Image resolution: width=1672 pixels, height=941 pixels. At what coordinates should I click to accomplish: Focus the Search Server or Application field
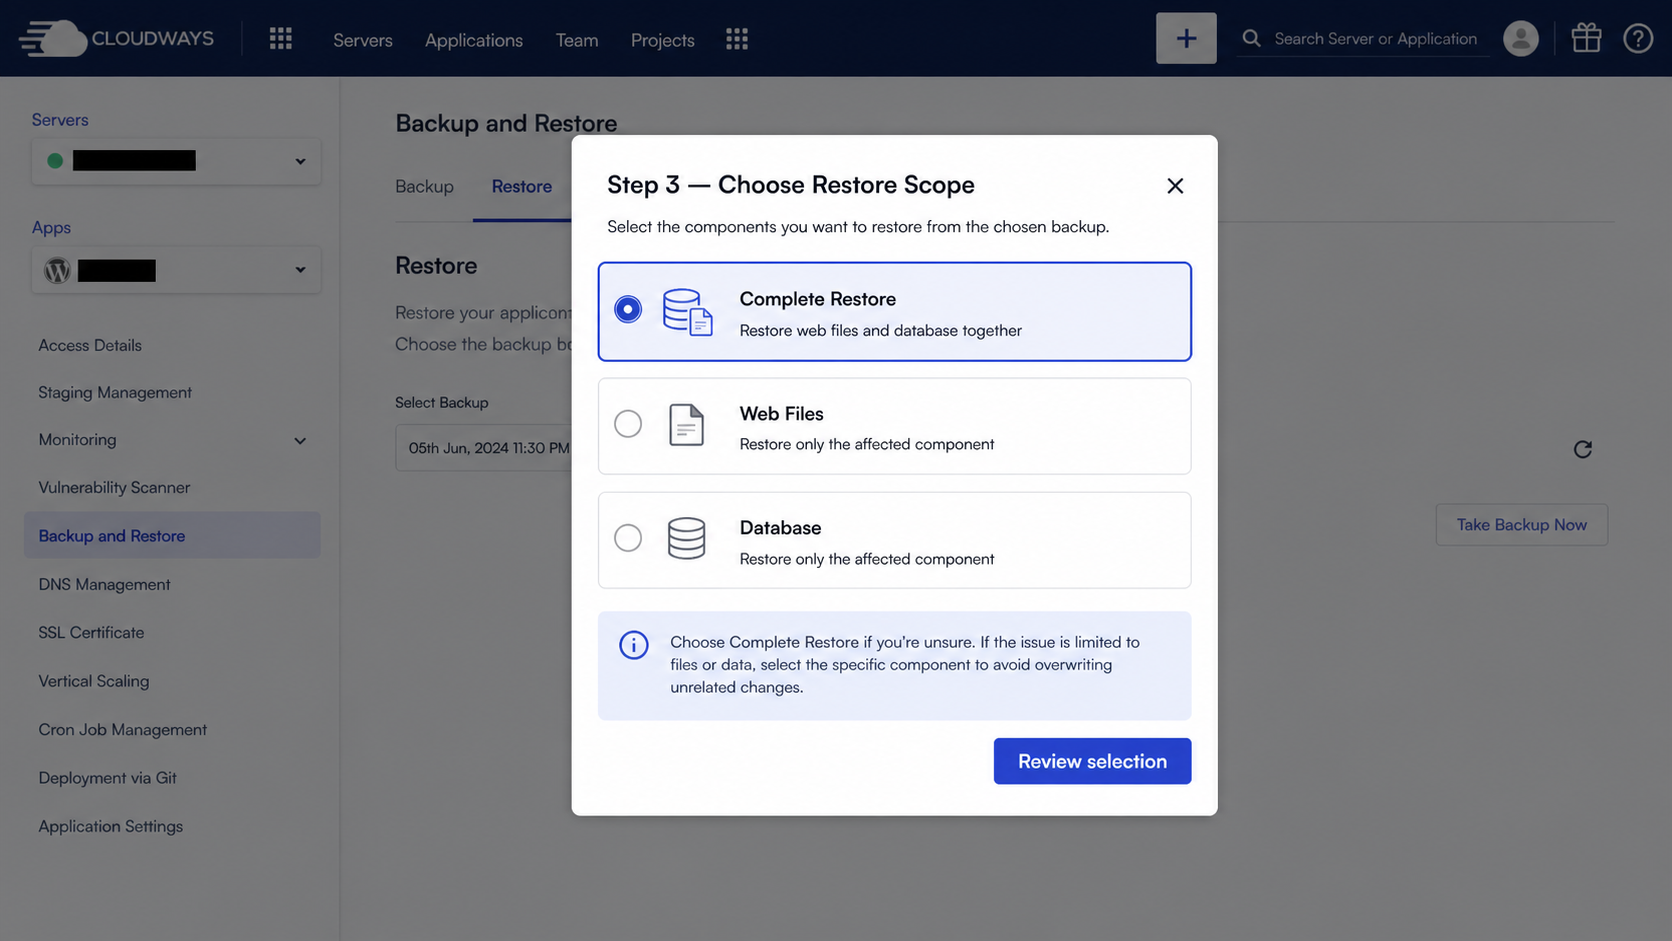(1375, 38)
